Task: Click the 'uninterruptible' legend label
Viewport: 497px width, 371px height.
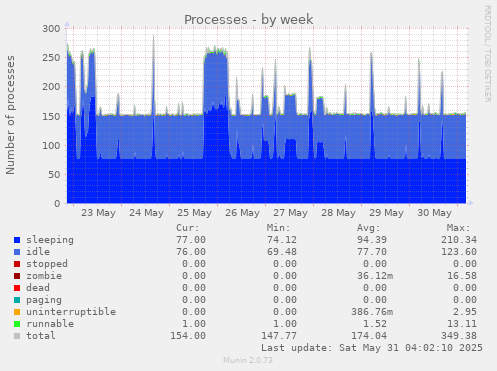Action: click(x=71, y=312)
